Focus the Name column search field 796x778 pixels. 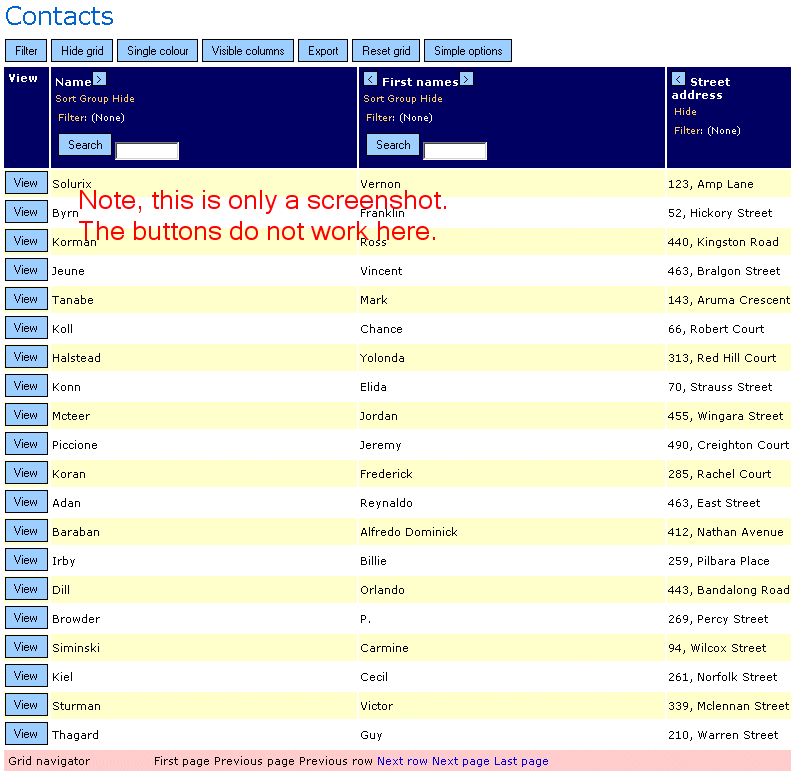pos(147,151)
